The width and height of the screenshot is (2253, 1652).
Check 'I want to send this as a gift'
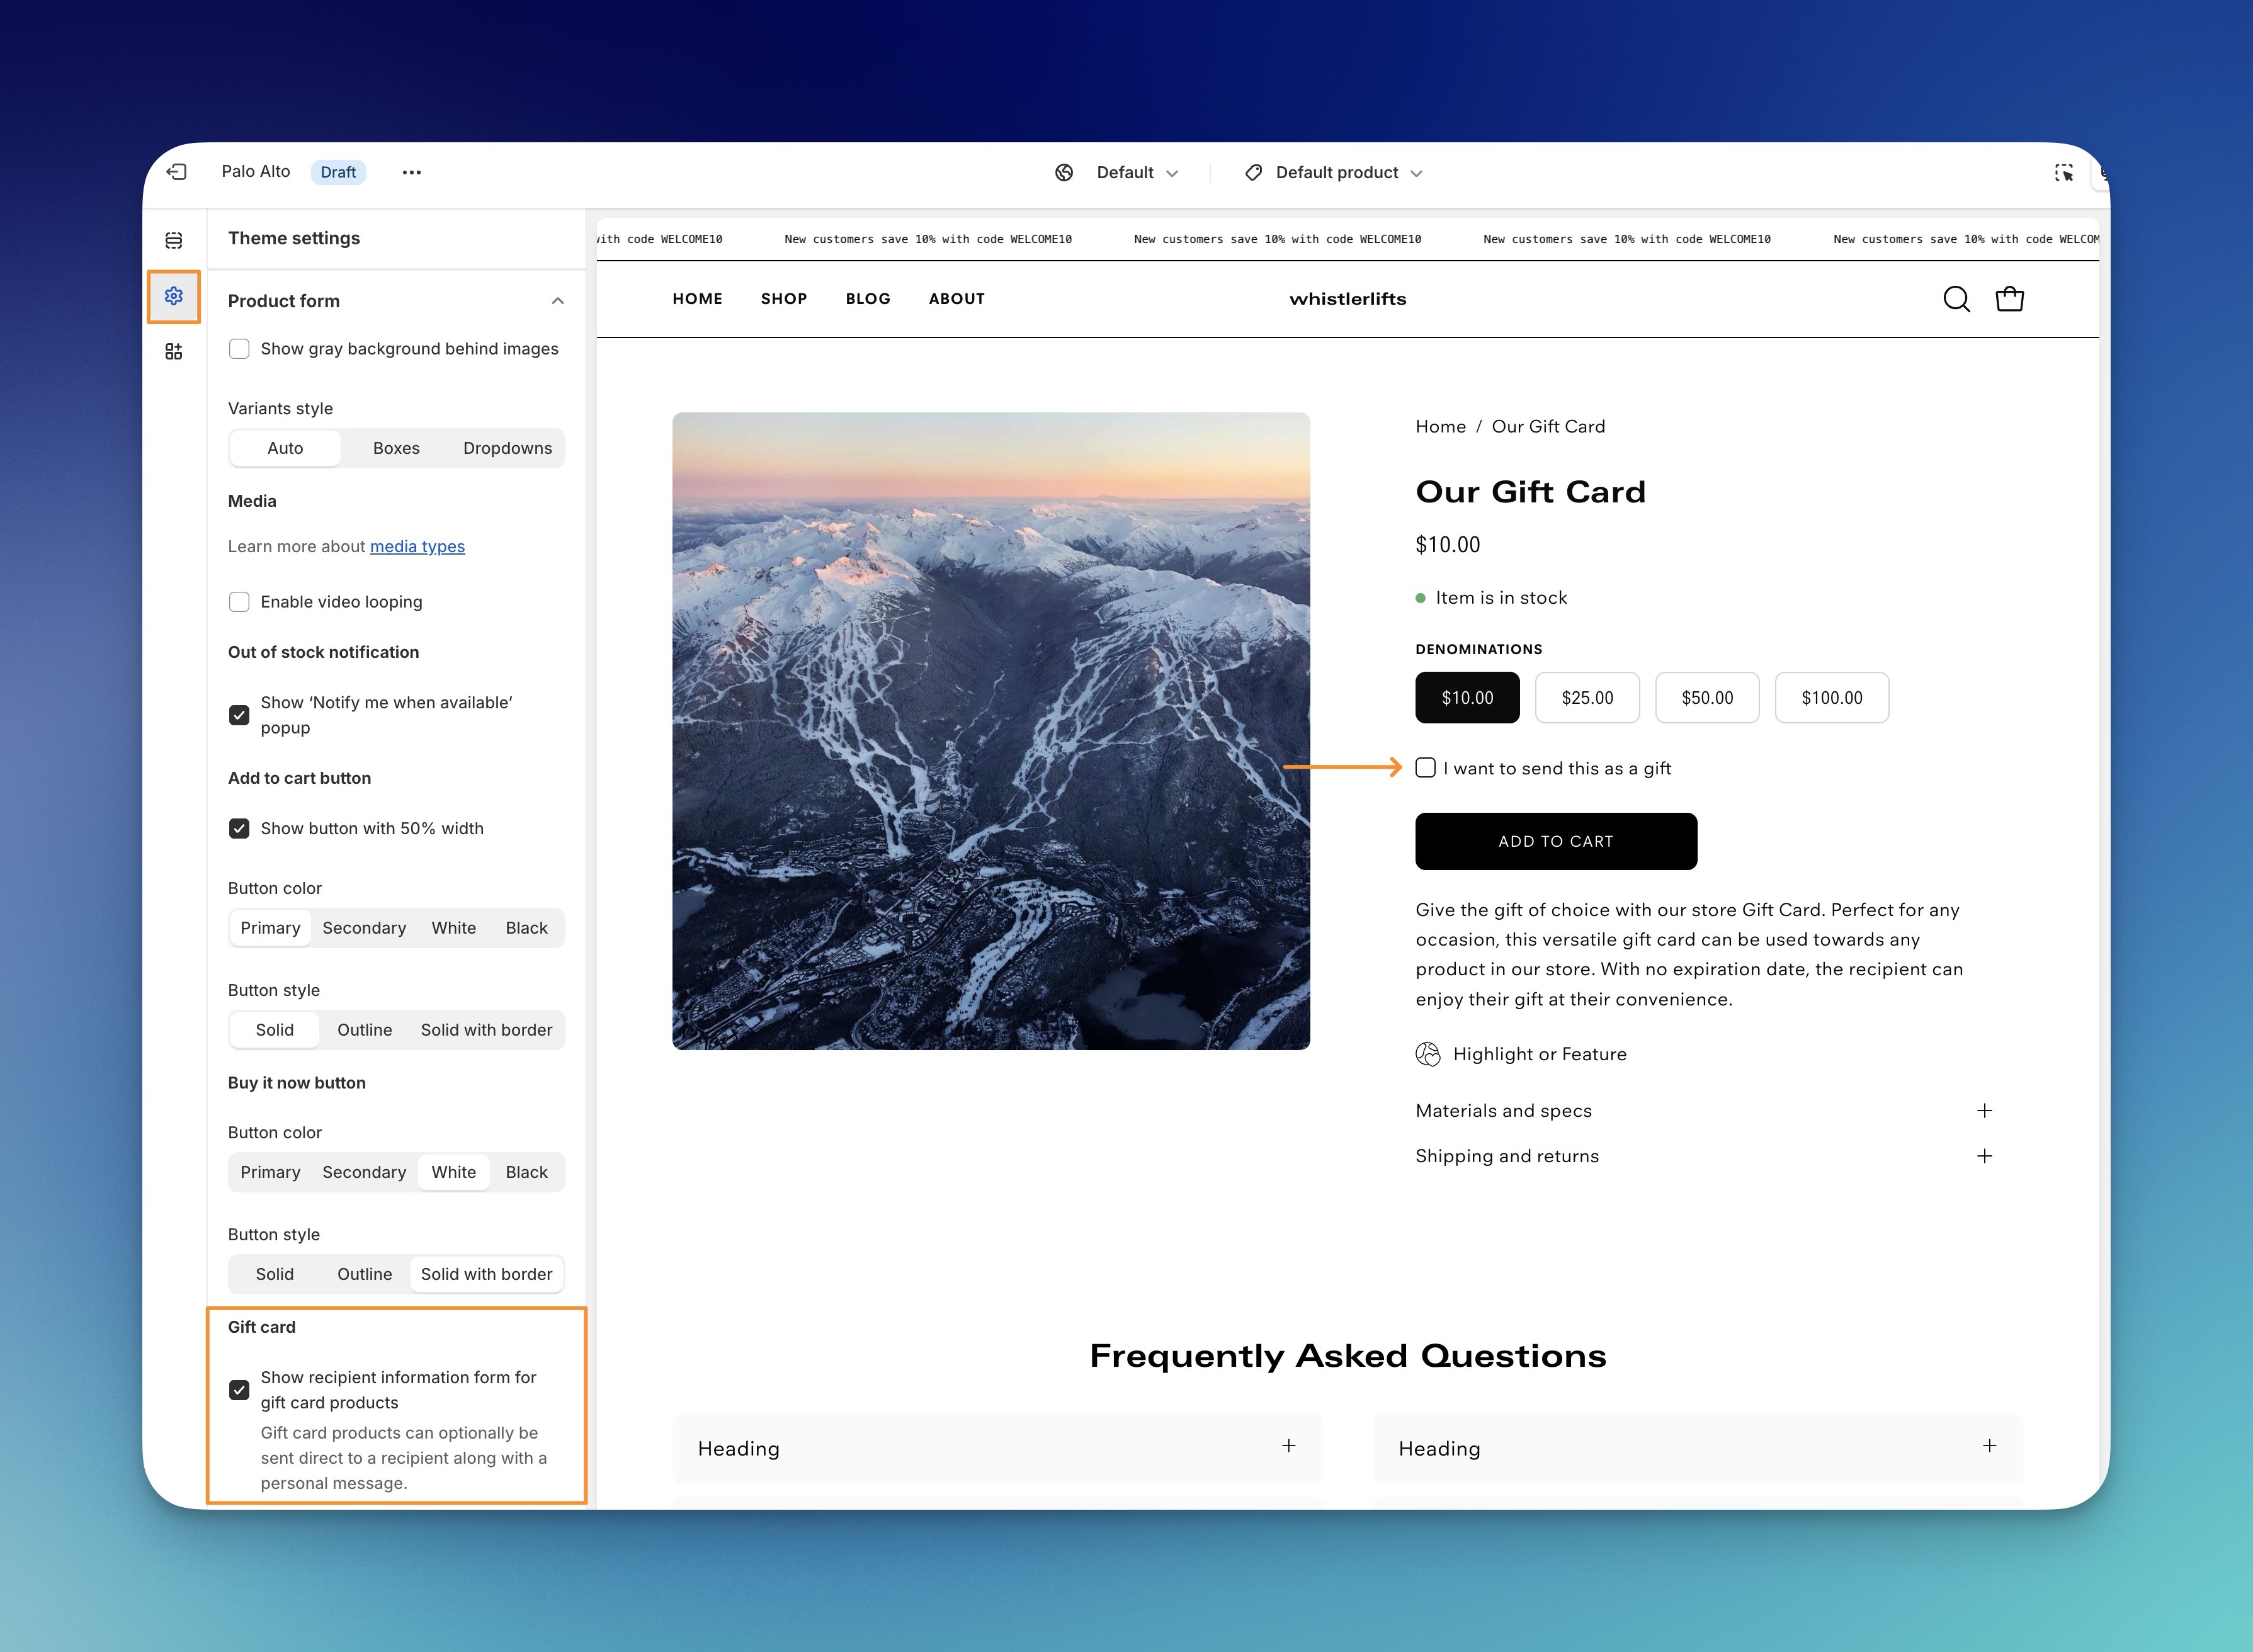[x=1426, y=768]
